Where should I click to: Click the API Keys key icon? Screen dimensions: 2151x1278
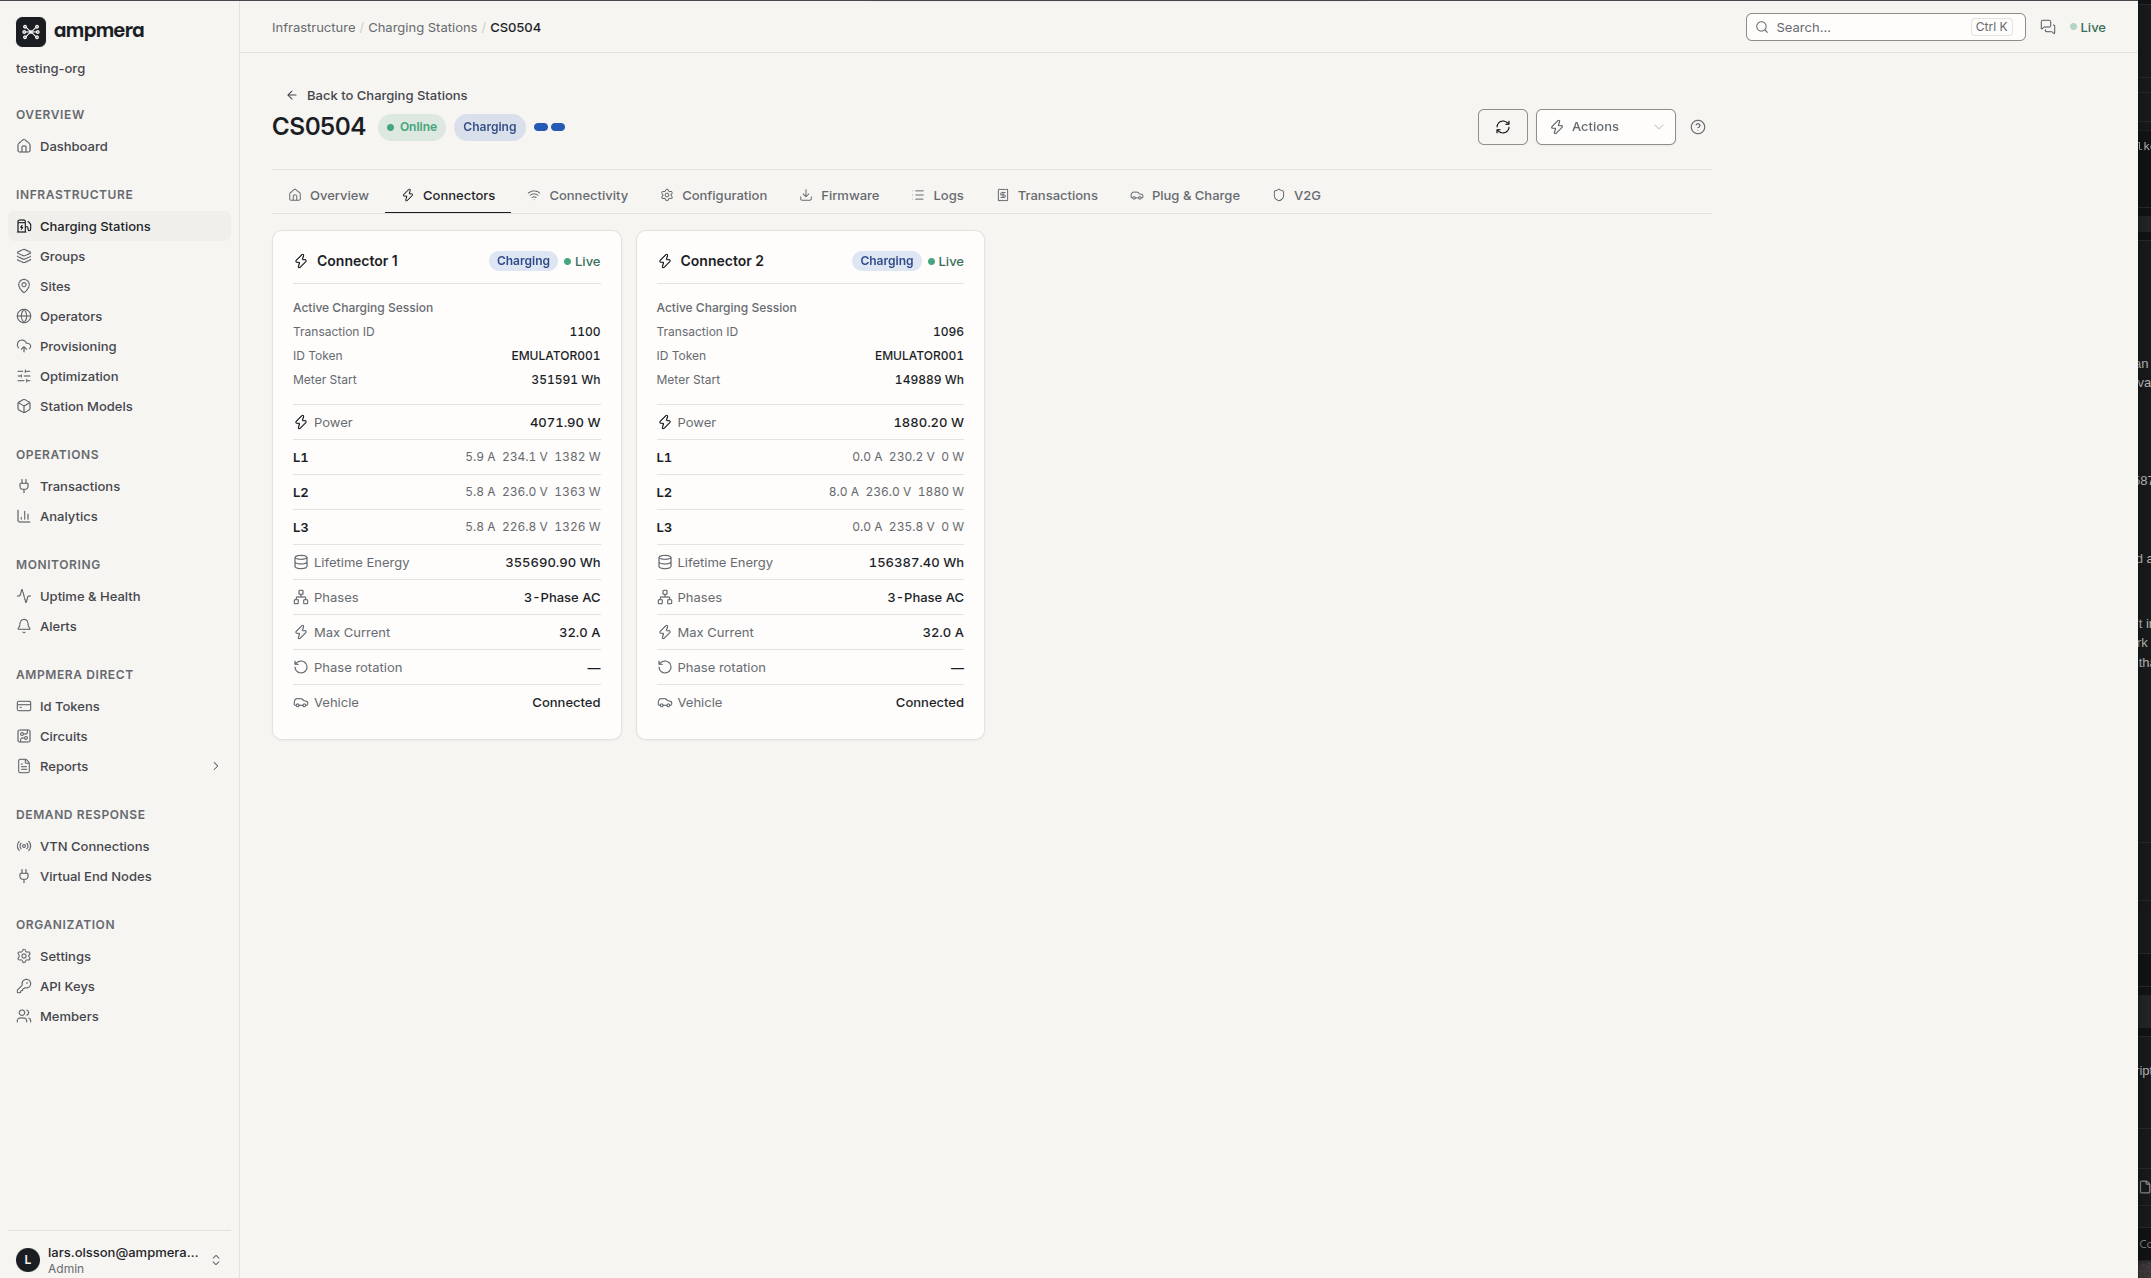point(24,986)
